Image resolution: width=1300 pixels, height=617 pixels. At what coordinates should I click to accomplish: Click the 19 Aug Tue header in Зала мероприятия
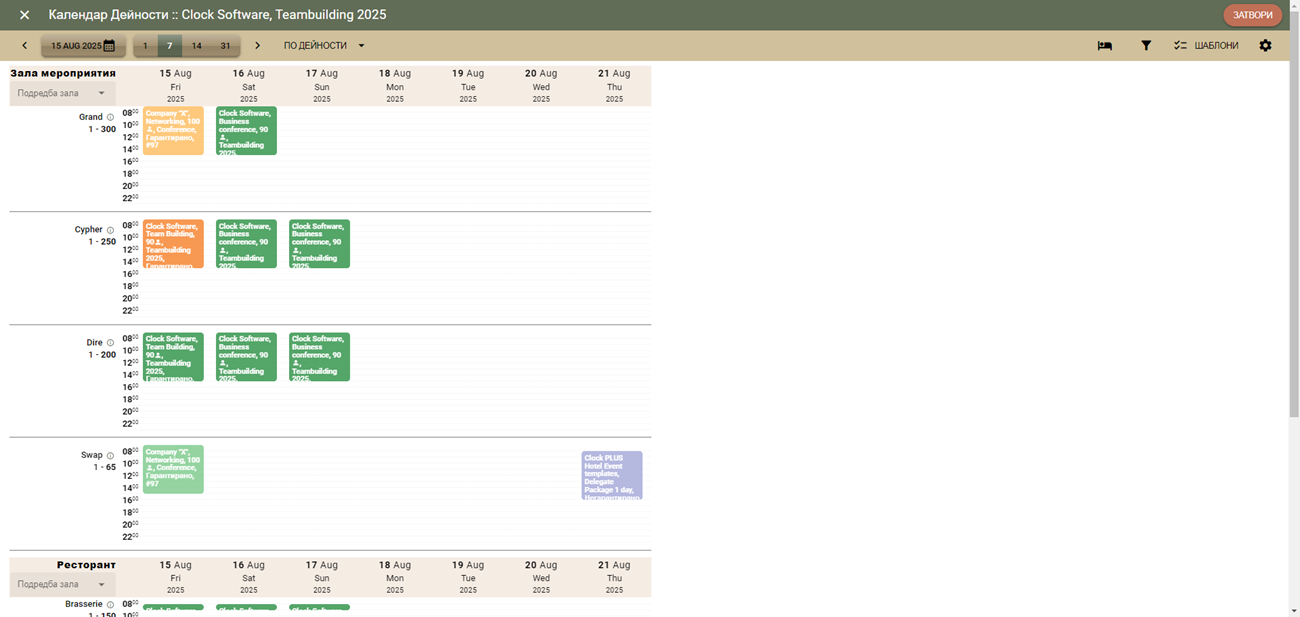[468, 86]
